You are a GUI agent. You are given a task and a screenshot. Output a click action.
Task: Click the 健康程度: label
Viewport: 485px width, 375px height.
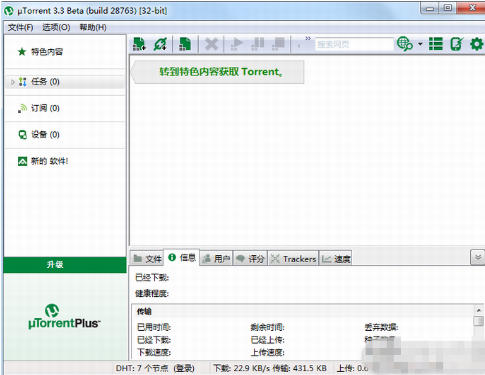[x=152, y=293]
